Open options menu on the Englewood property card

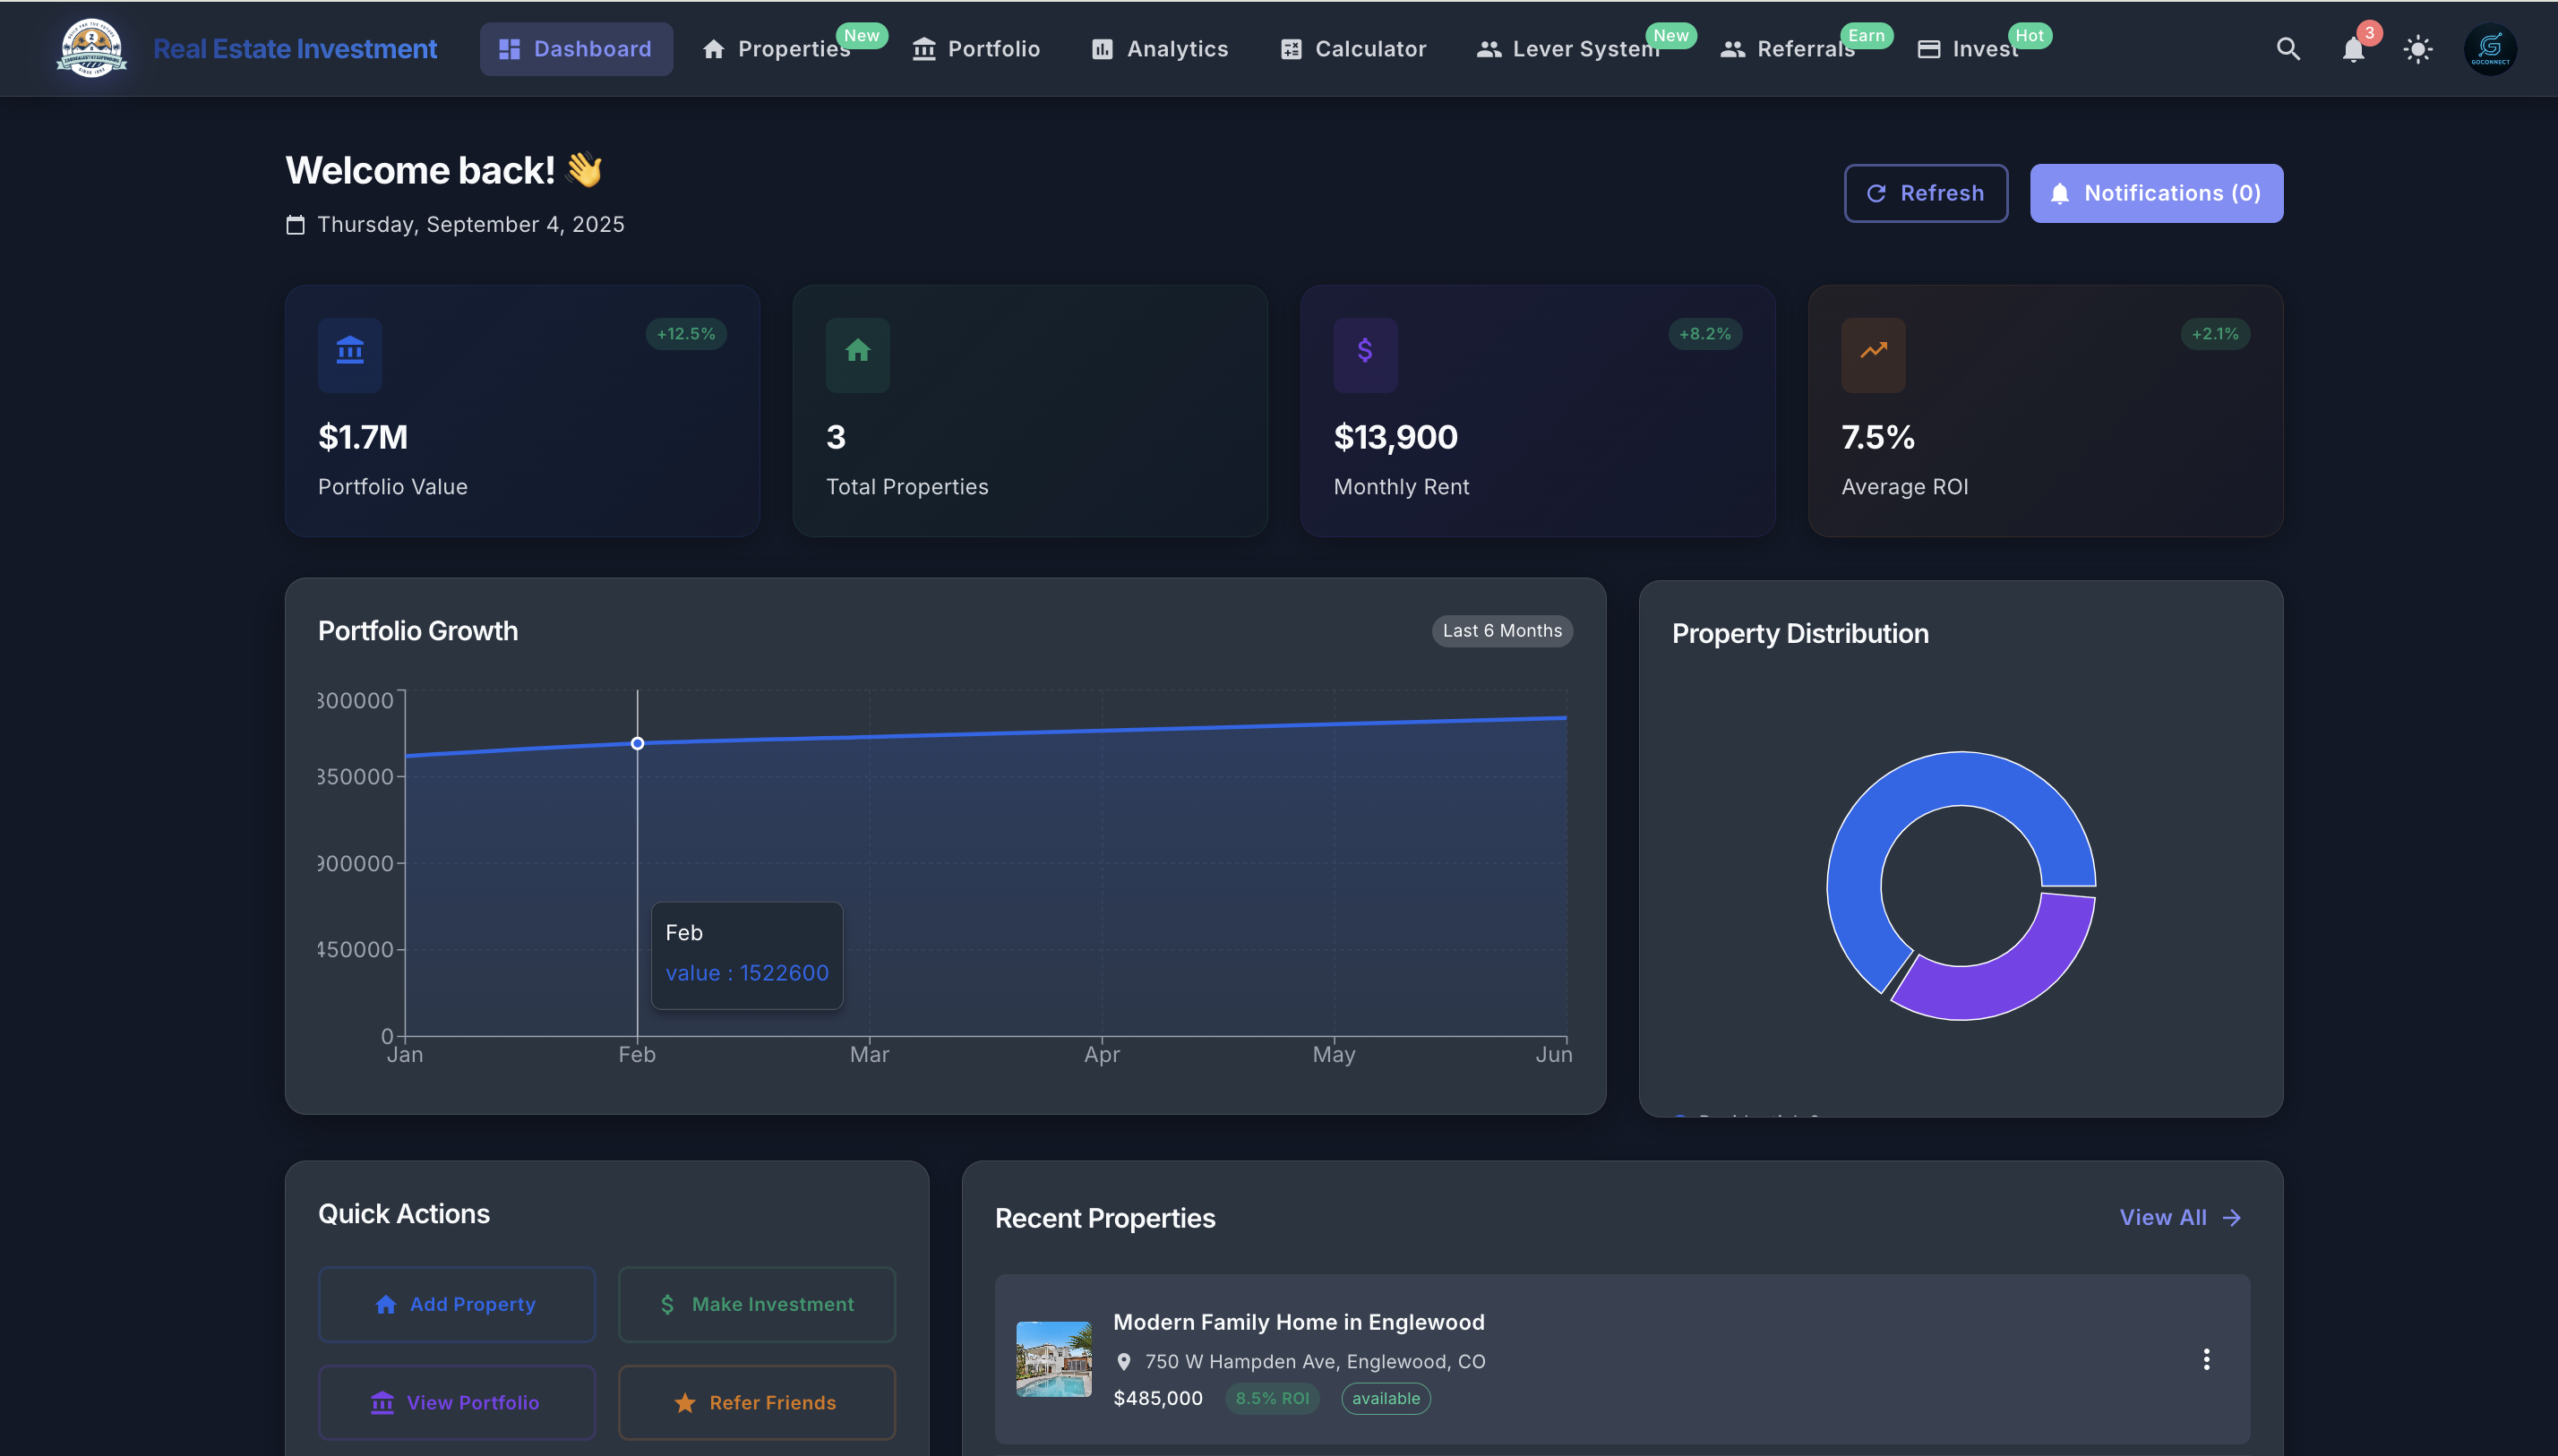coord(2207,1359)
